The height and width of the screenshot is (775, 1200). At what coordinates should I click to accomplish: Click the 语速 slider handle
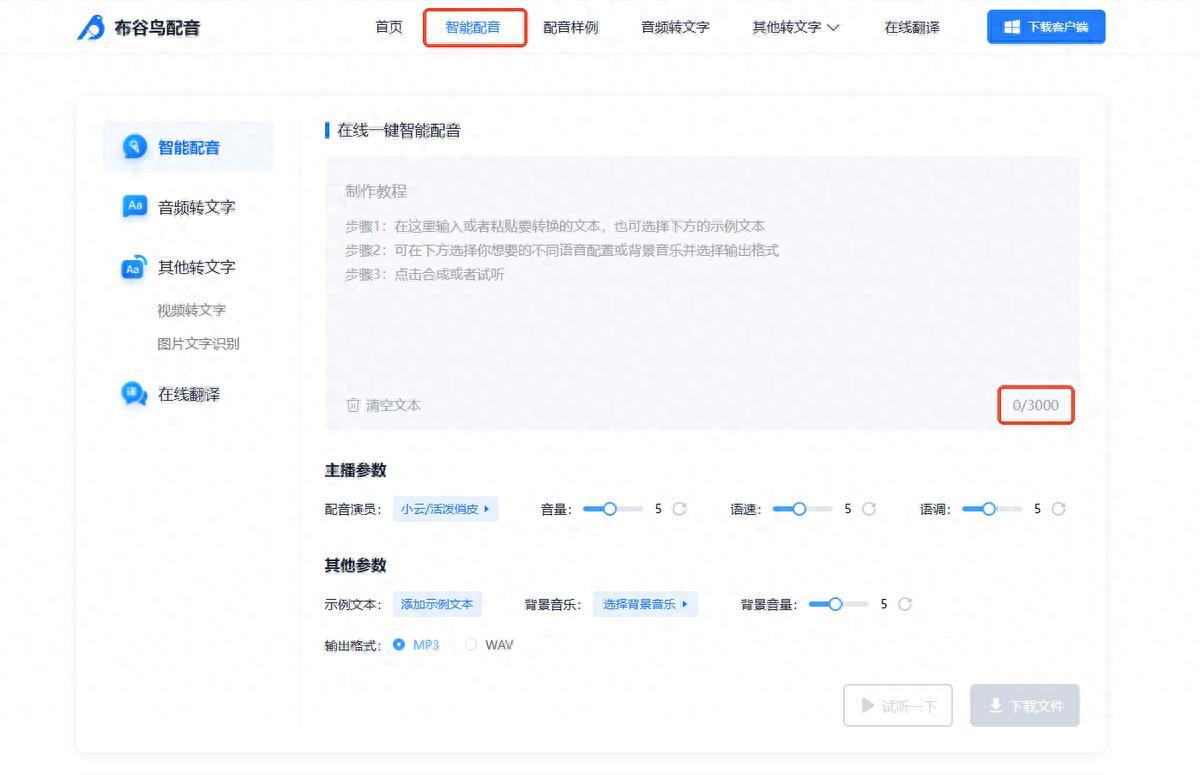pyautogui.click(x=799, y=509)
